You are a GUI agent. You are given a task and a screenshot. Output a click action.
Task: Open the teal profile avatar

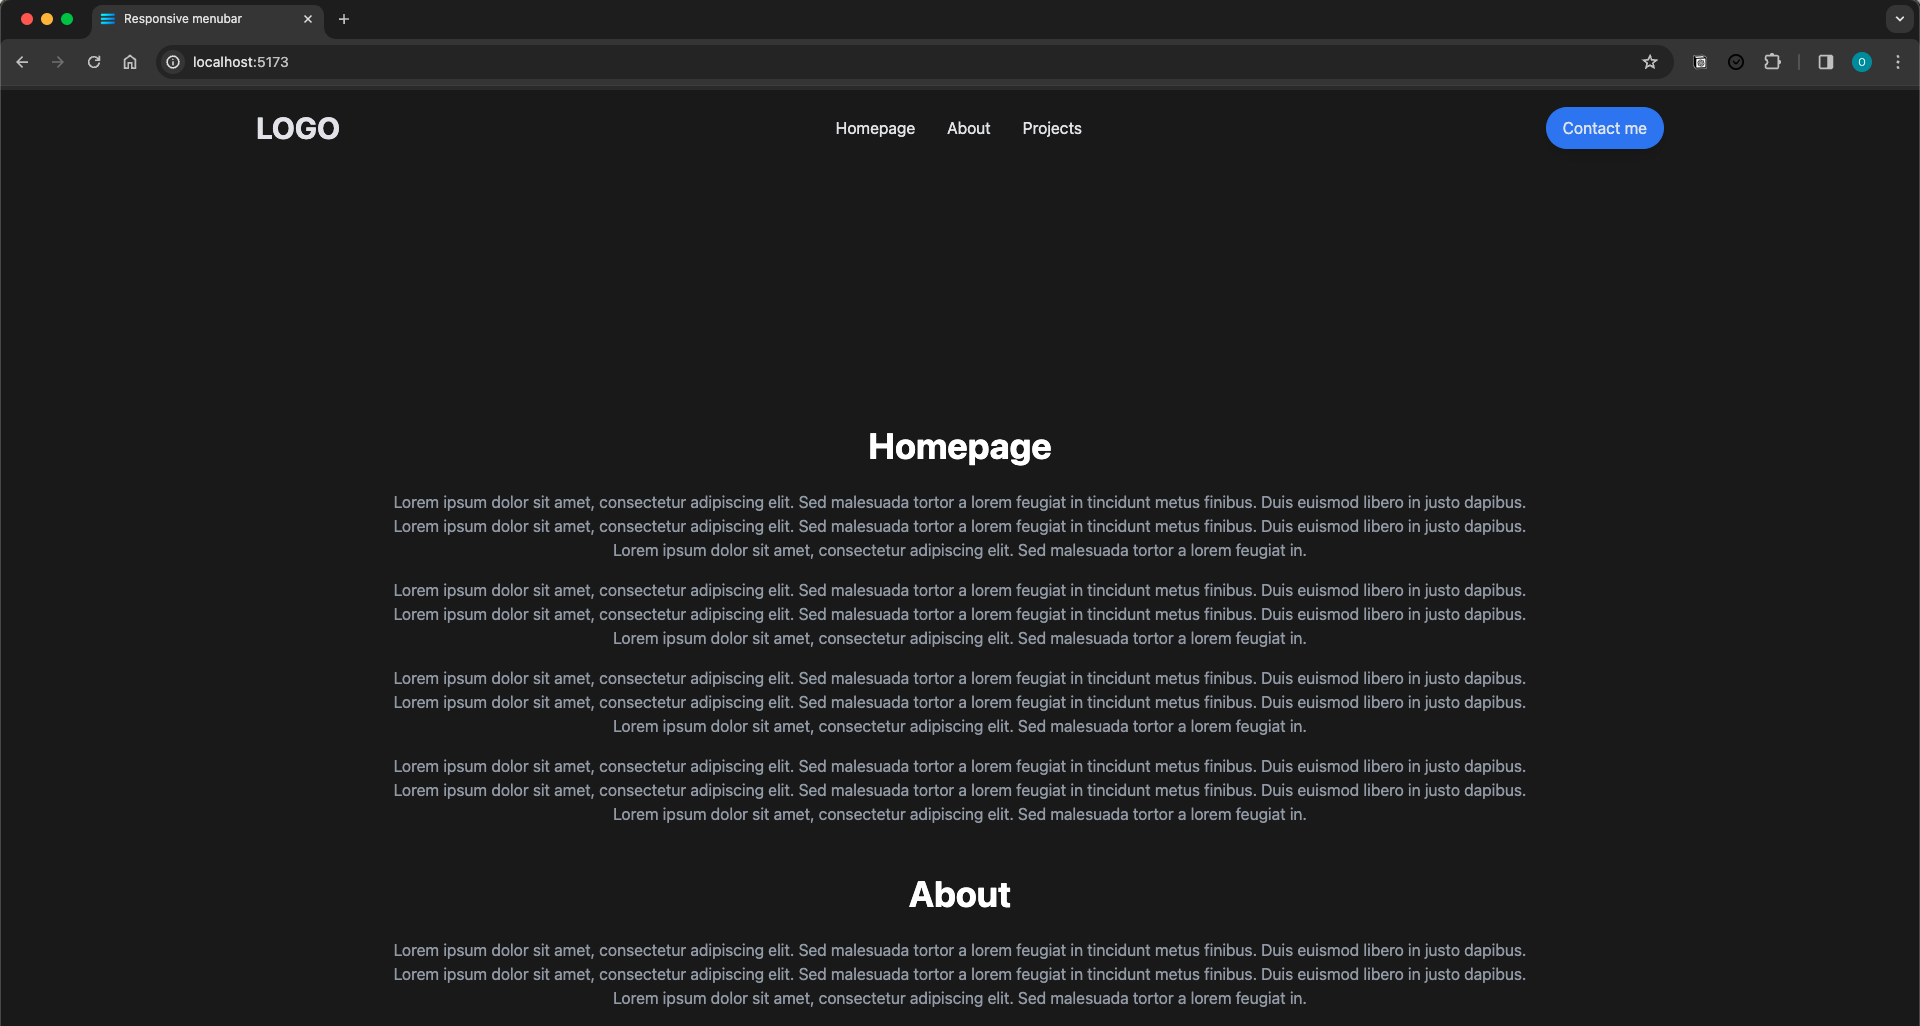(x=1861, y=62)
